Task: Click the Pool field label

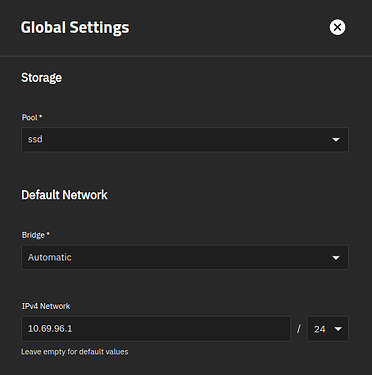Action: click(32, 118)
